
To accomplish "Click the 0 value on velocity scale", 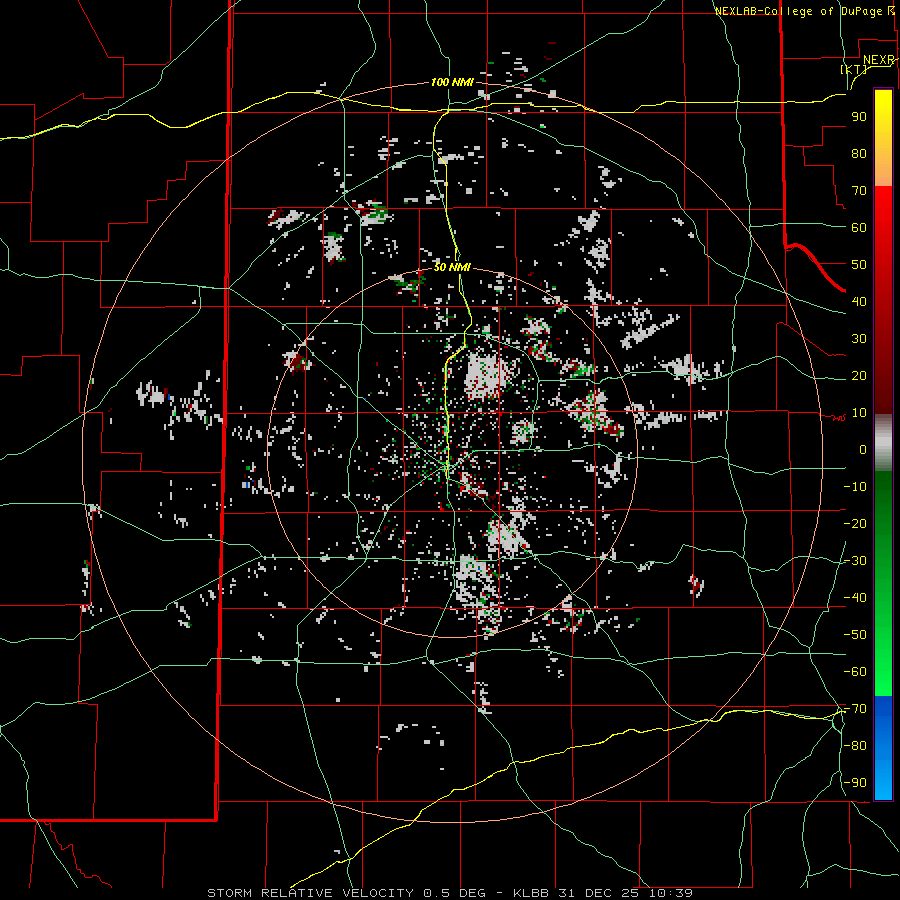I will (x=863, y=450).
